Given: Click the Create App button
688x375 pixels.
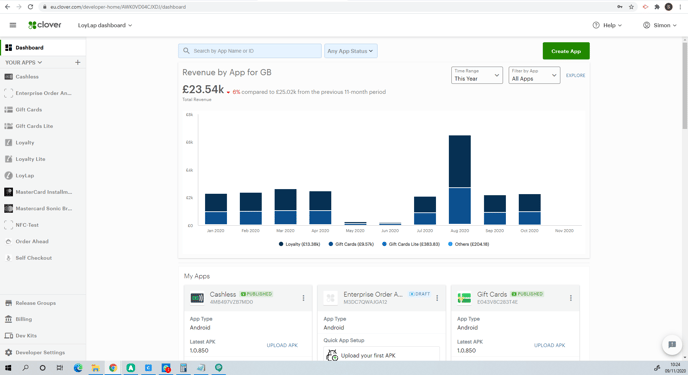Looking at the screenshot, I should coord(566,51).
